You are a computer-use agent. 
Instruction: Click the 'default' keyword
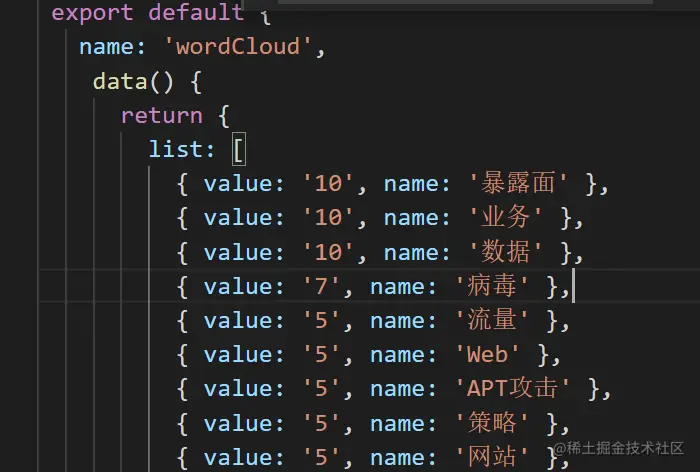[196, 12]
